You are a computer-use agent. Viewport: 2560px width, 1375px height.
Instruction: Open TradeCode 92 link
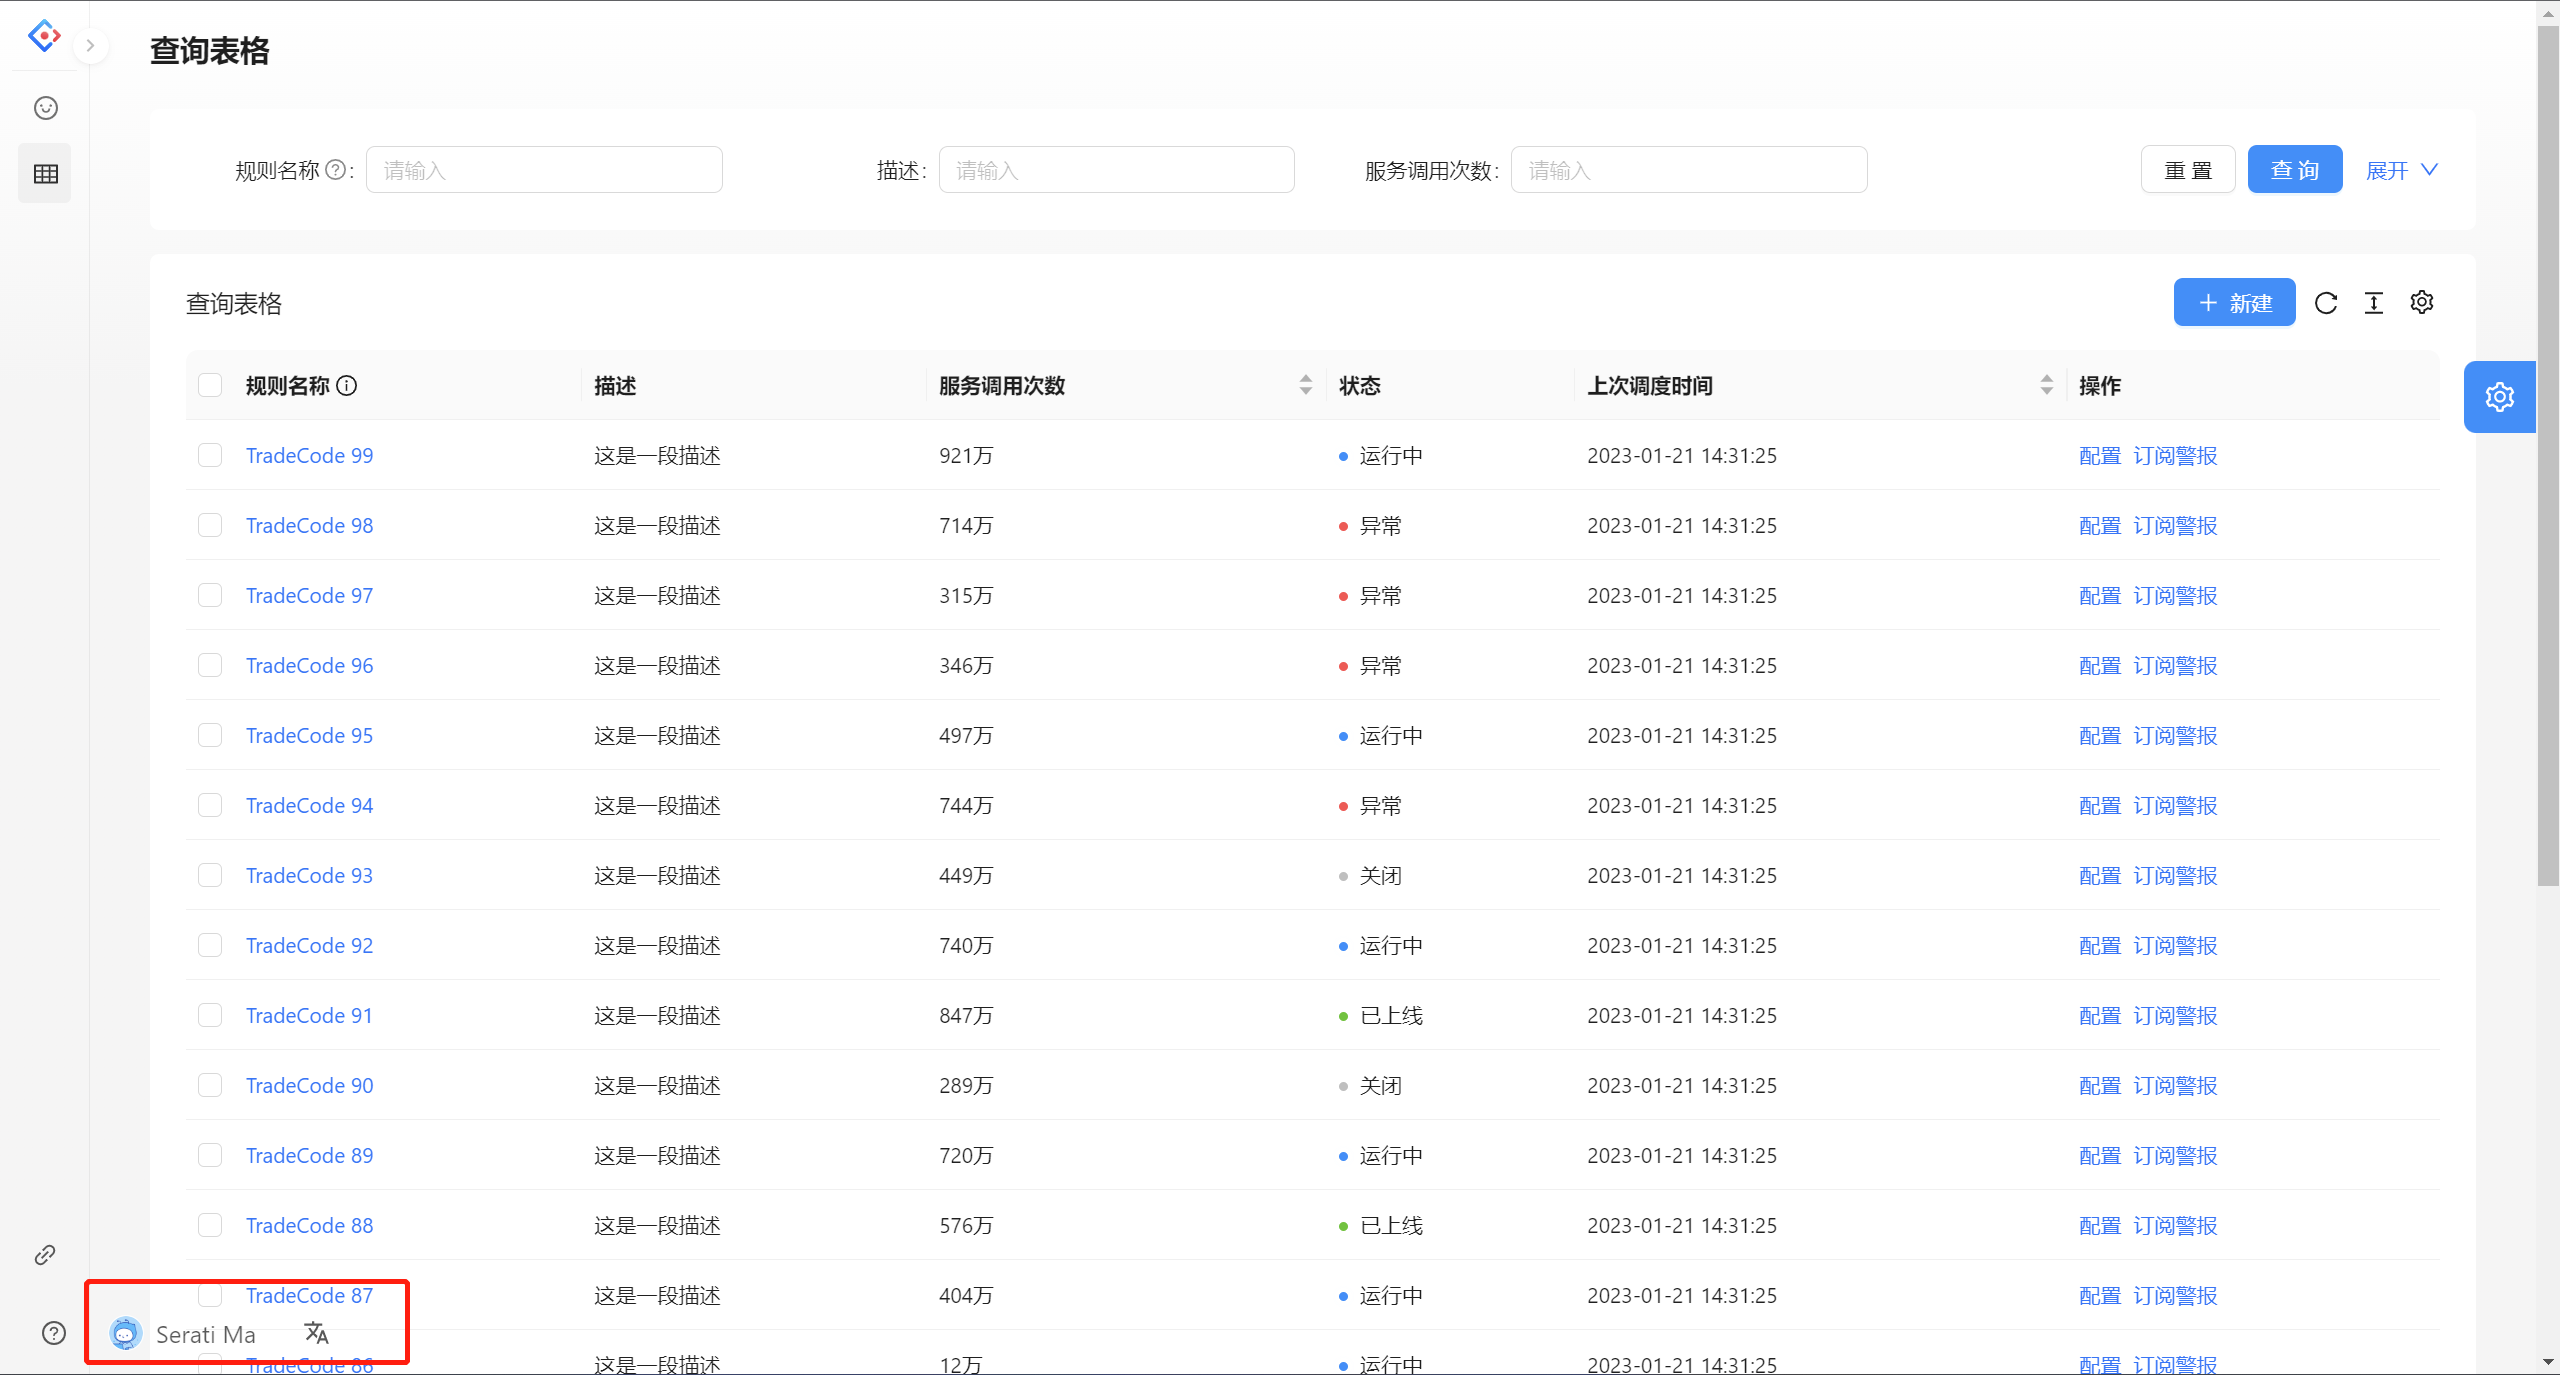309,945
